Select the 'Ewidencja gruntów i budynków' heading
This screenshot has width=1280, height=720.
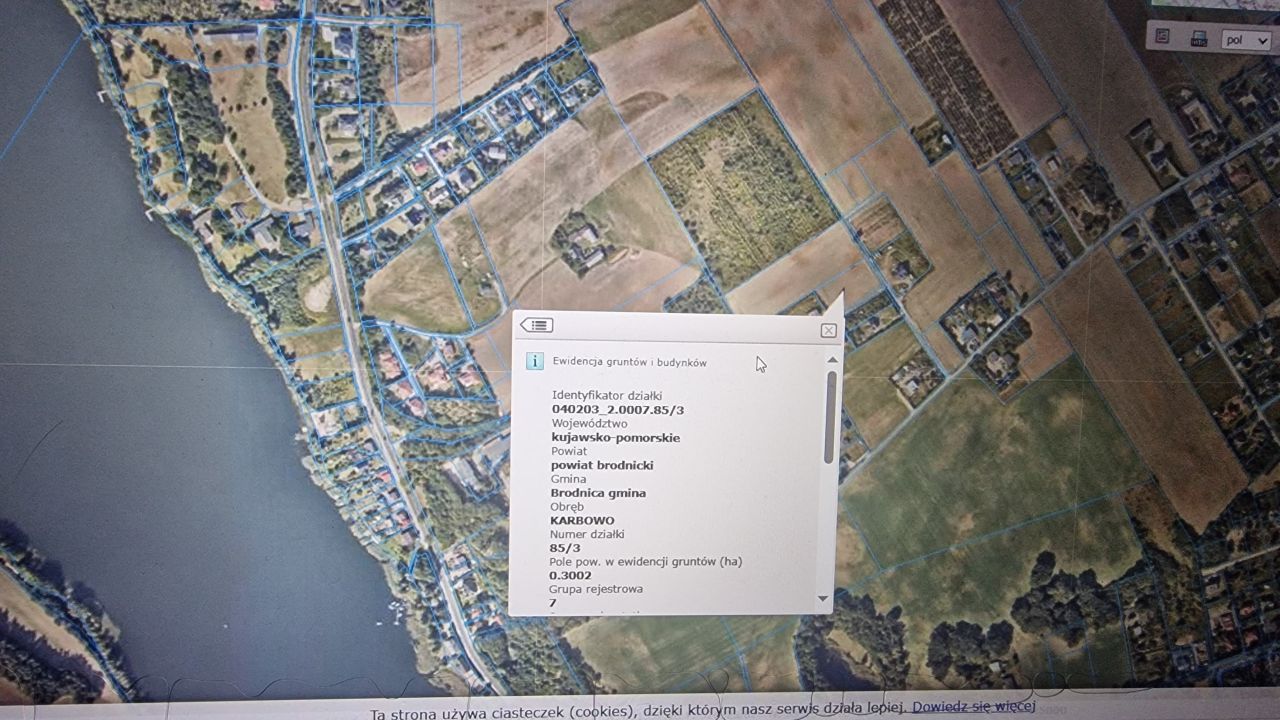click(x=629, y=362)
